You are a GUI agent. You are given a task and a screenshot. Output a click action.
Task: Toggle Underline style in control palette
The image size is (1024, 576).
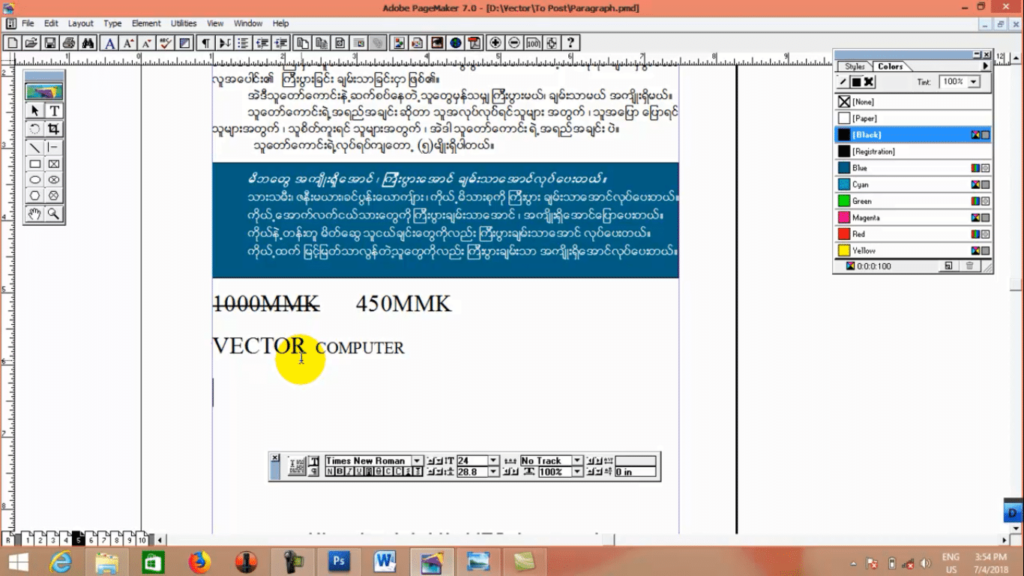tap(358, 472)
